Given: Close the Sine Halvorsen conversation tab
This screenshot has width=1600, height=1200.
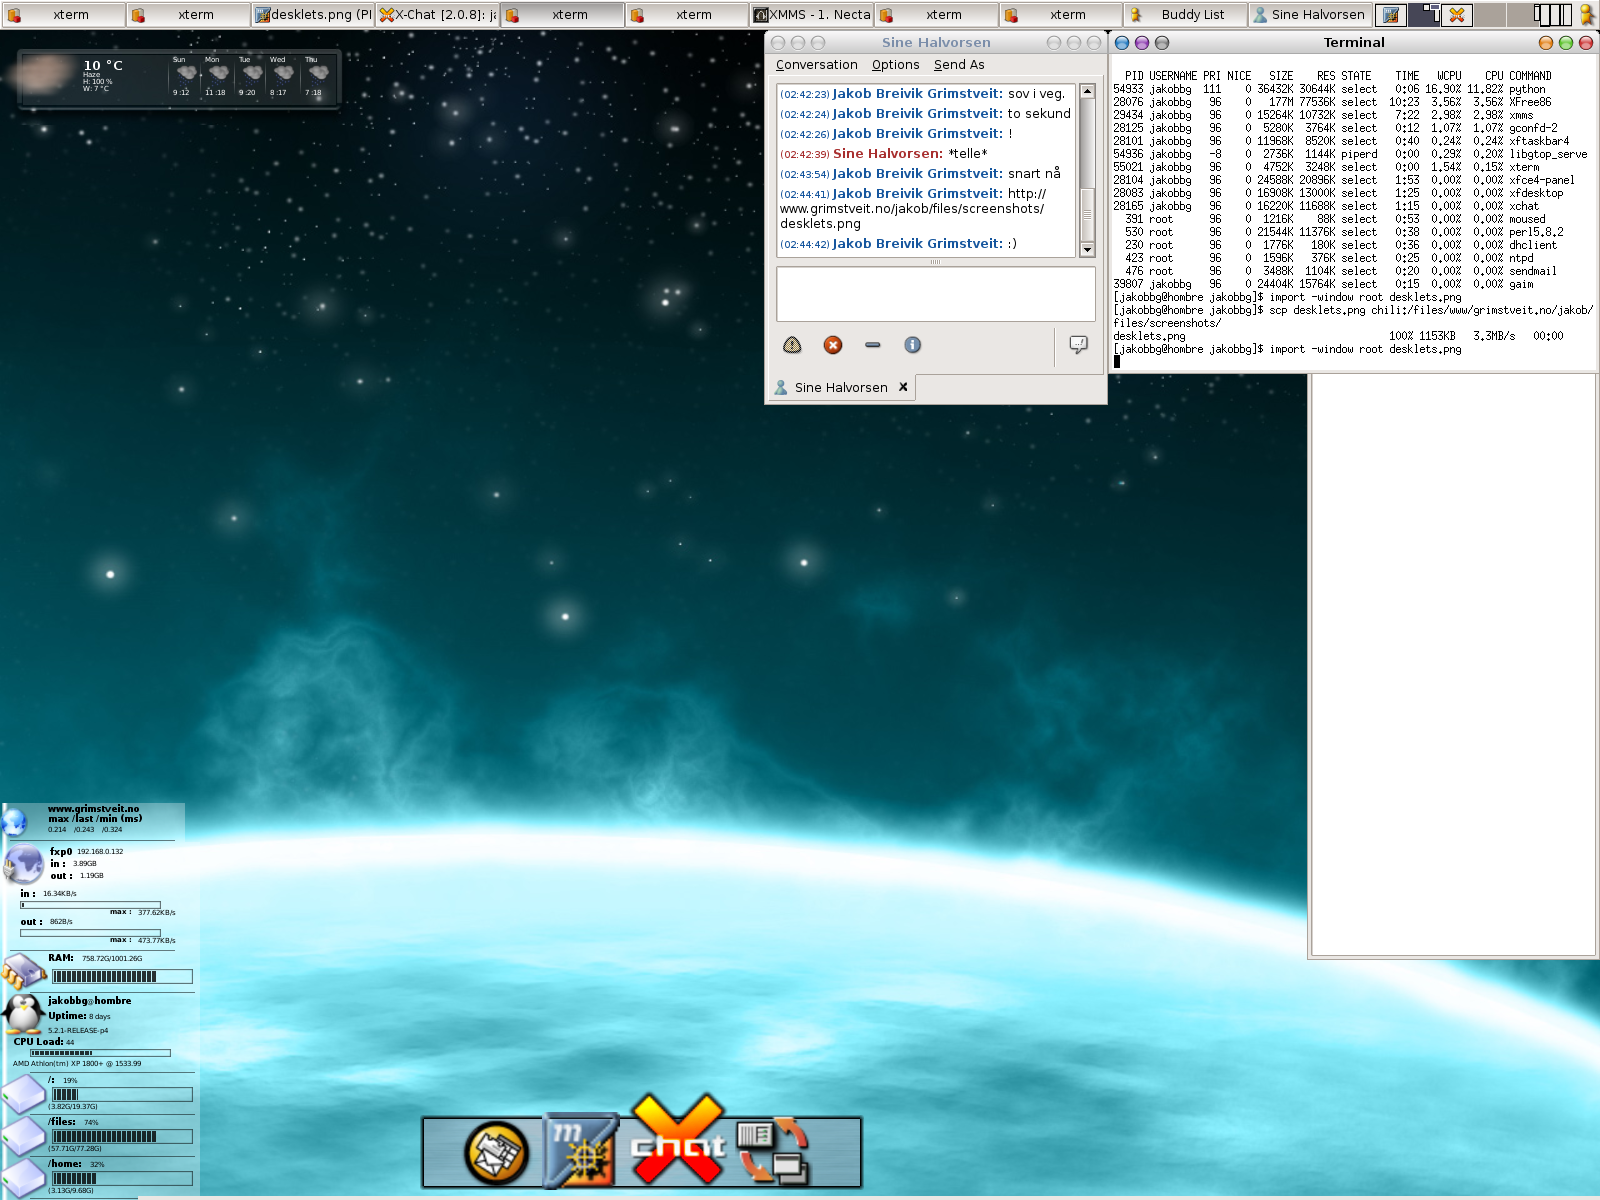Looking at the screenshot, I should 903,387.
